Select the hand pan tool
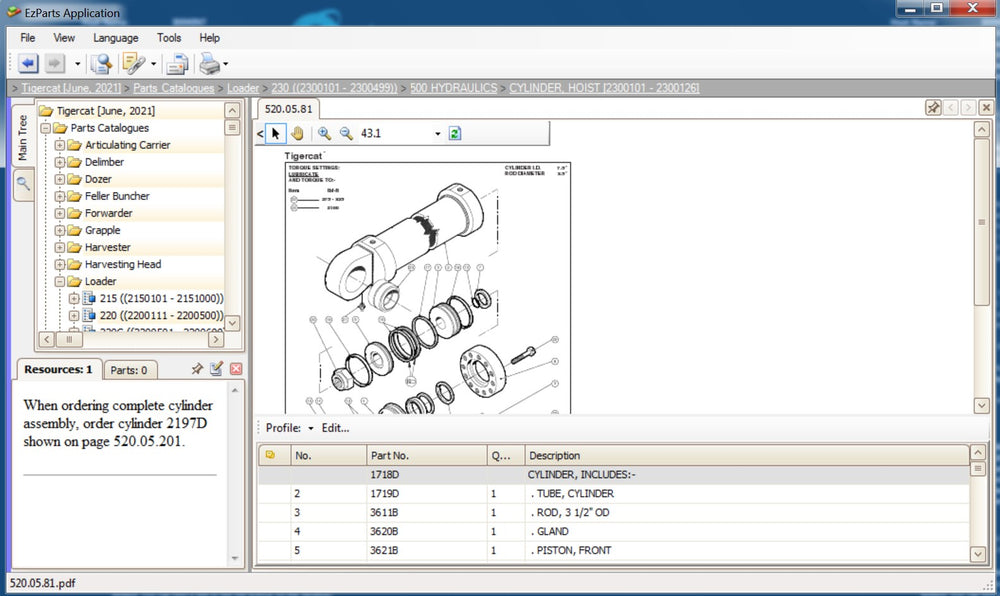Viewport: 1000px width, 596px height. [x=297, y=133]
